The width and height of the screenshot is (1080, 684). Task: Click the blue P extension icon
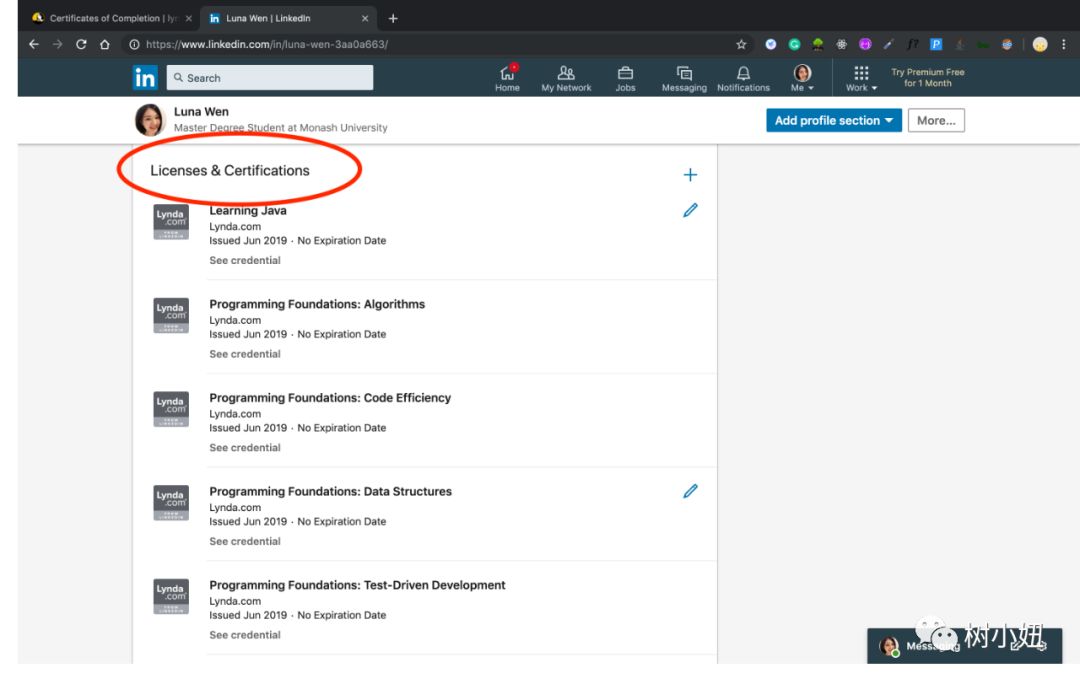point(936,44)
